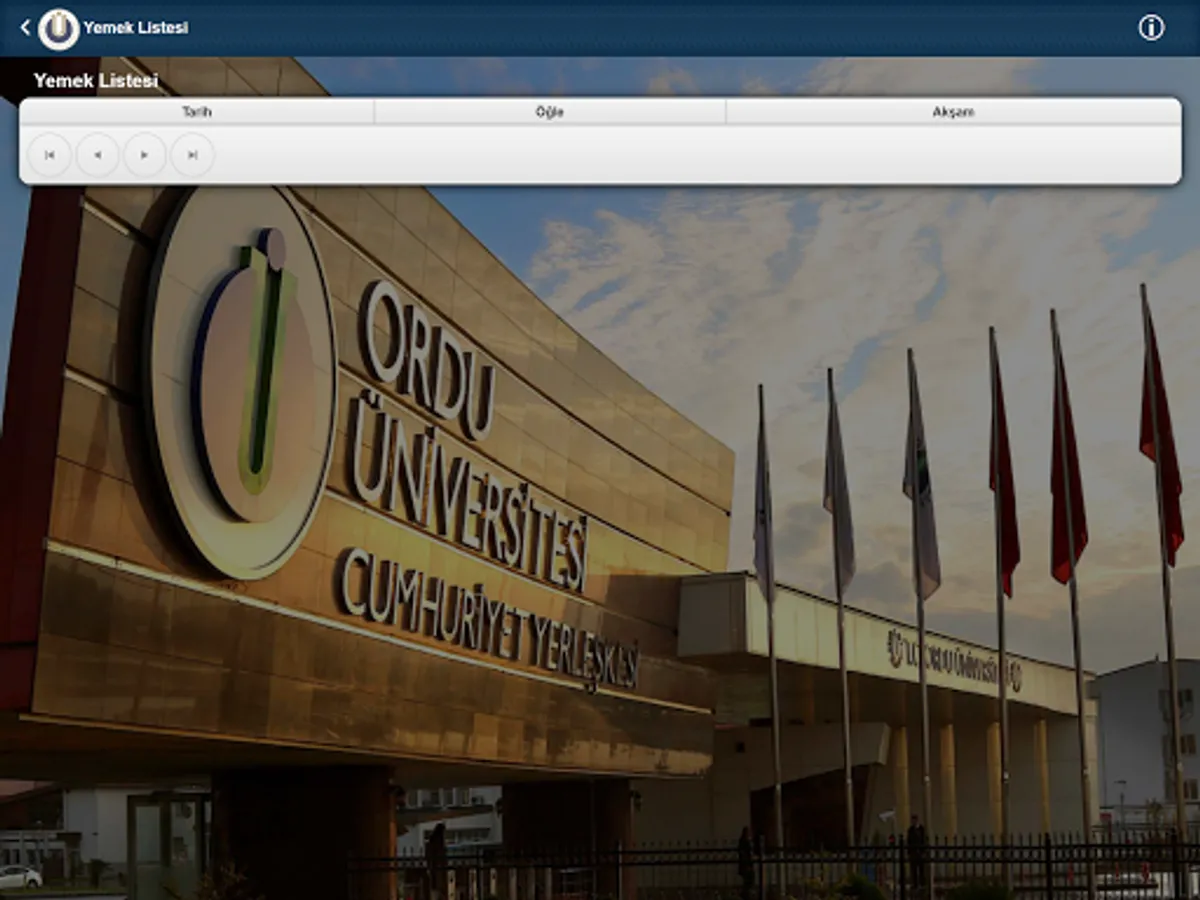Click the Yemek Listesi title in the header
Image resolution: width=1200 pixels, height=900 pixels.
136,28
